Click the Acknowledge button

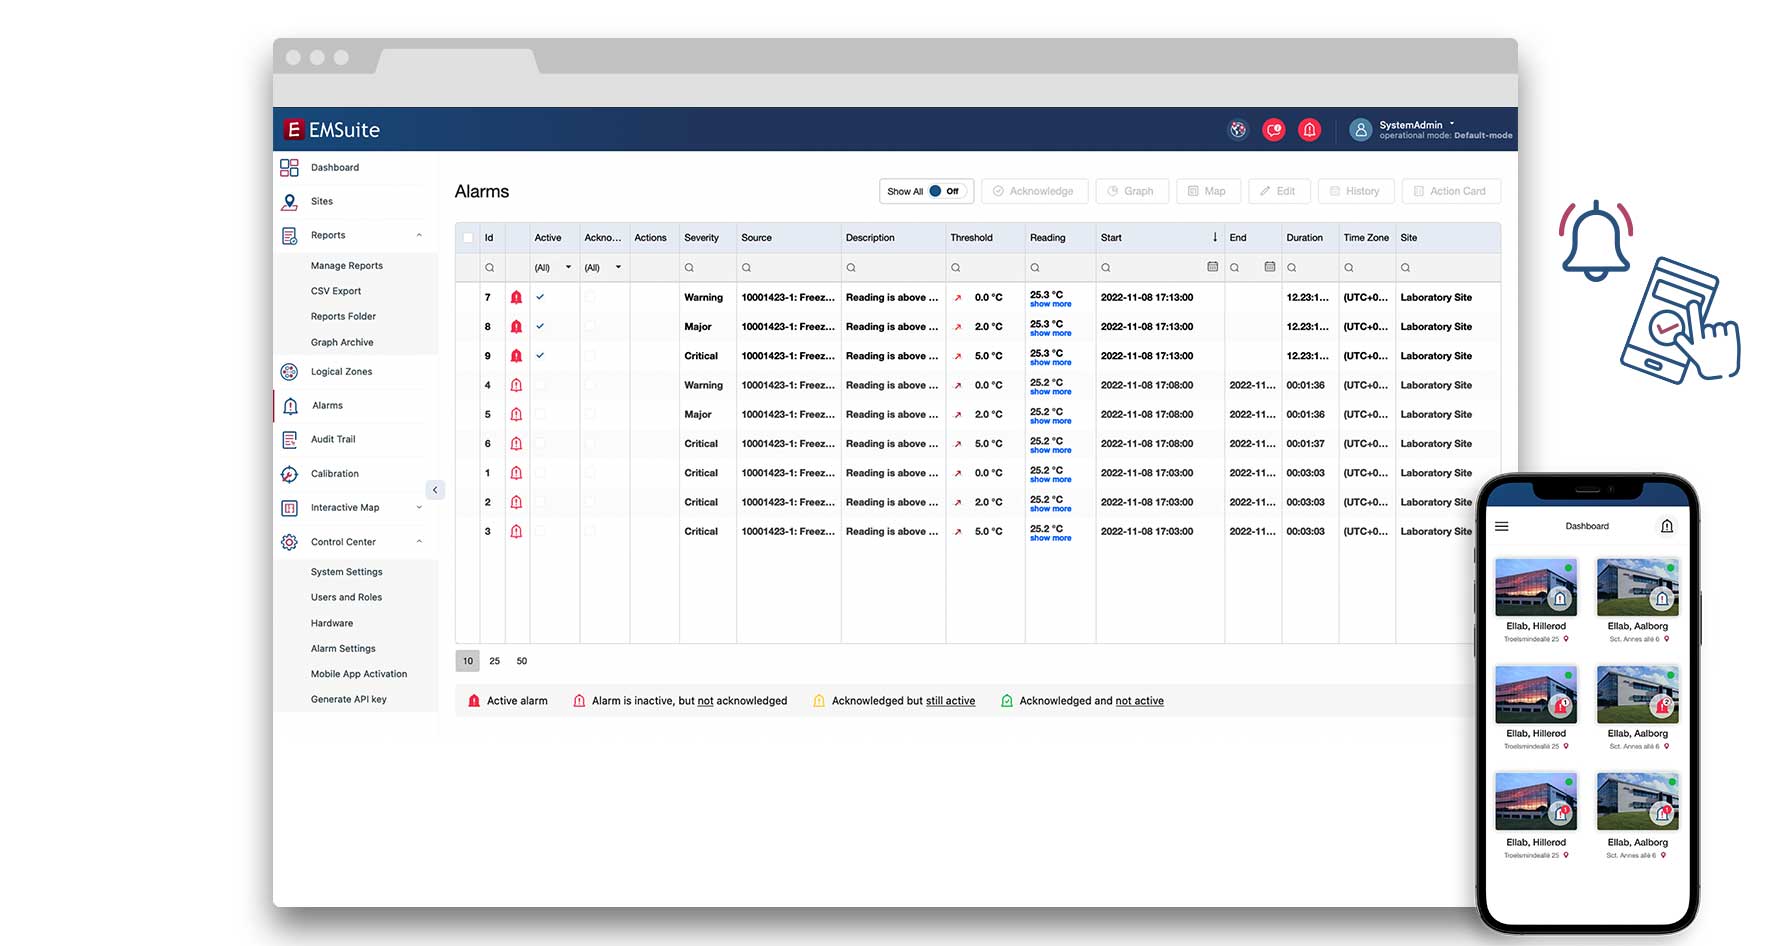[1034, 191]
